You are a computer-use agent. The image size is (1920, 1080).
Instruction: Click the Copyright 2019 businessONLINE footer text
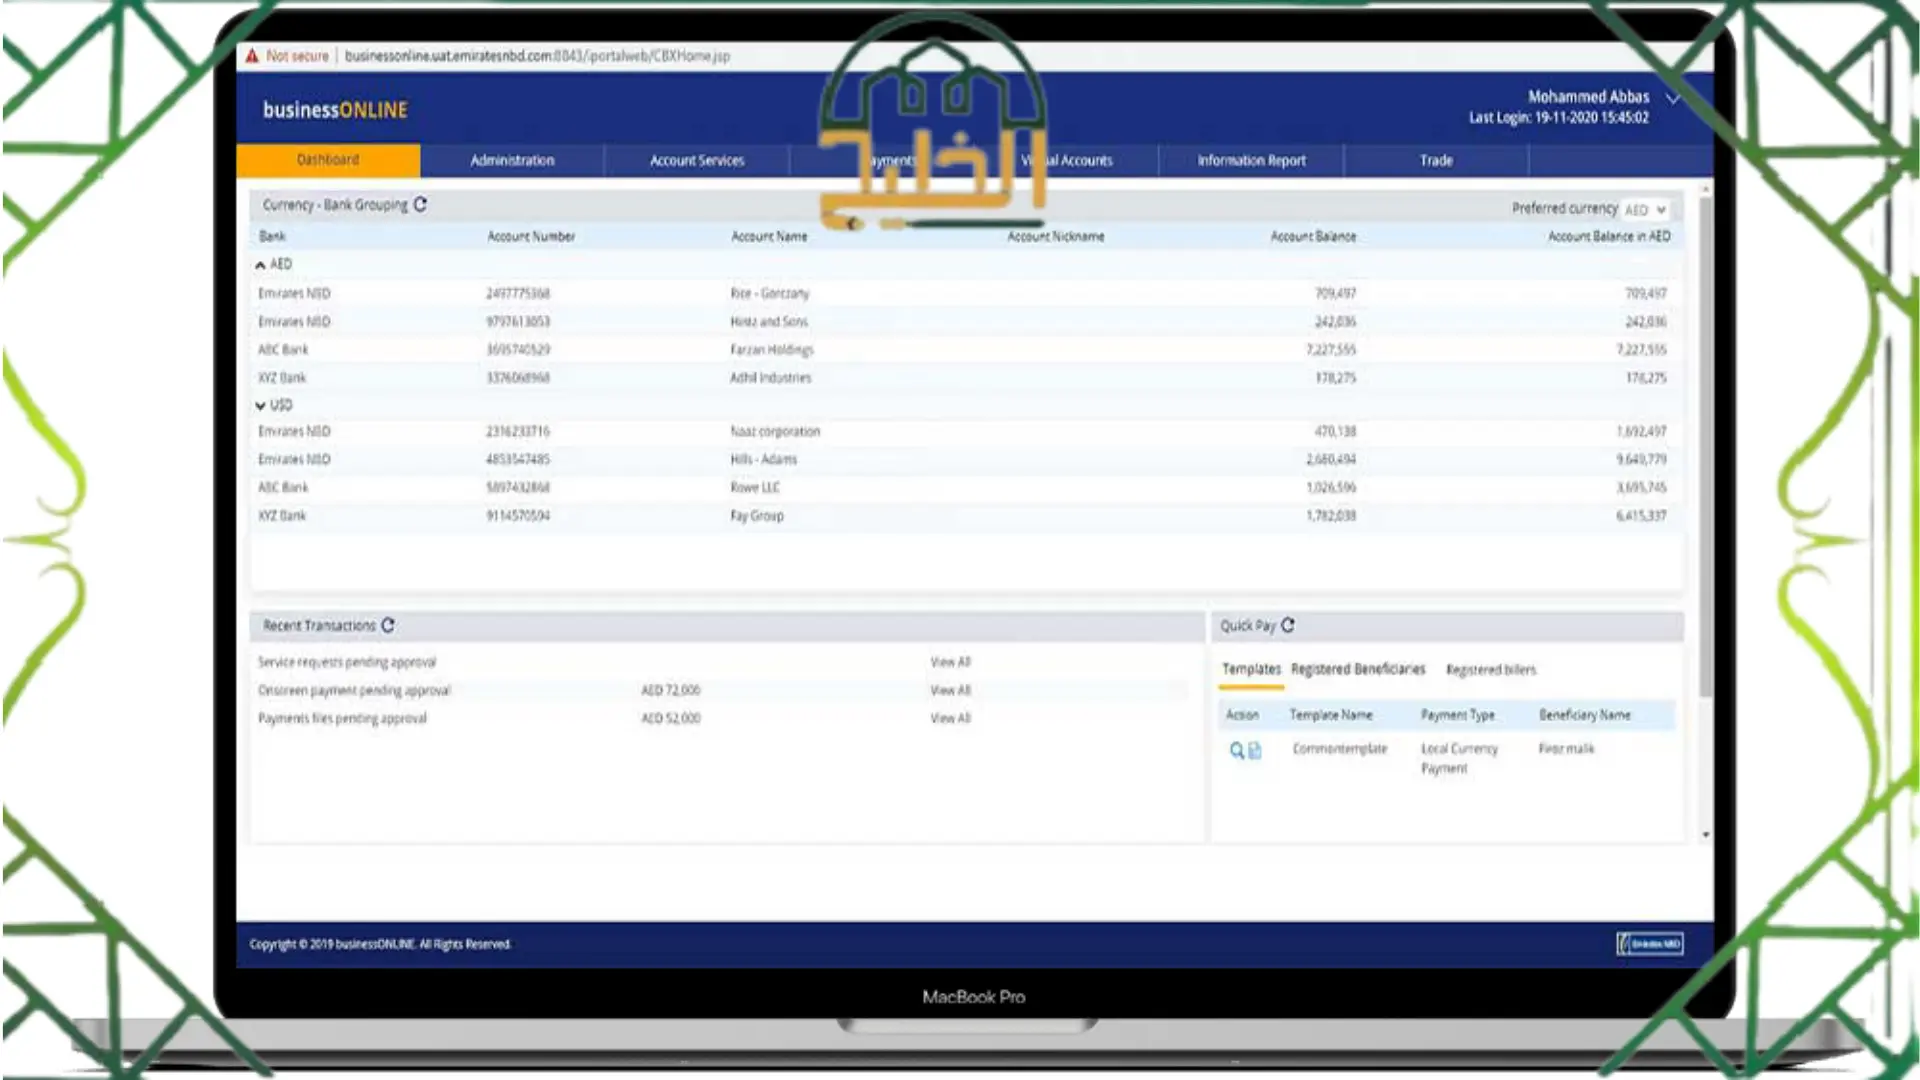click(380, 944)
